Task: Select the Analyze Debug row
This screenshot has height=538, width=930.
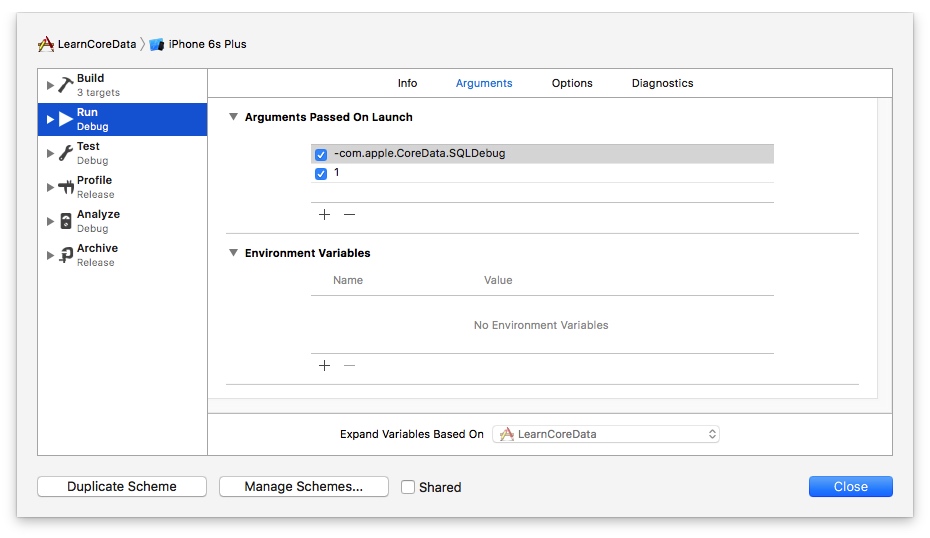Action: [123, 221]
